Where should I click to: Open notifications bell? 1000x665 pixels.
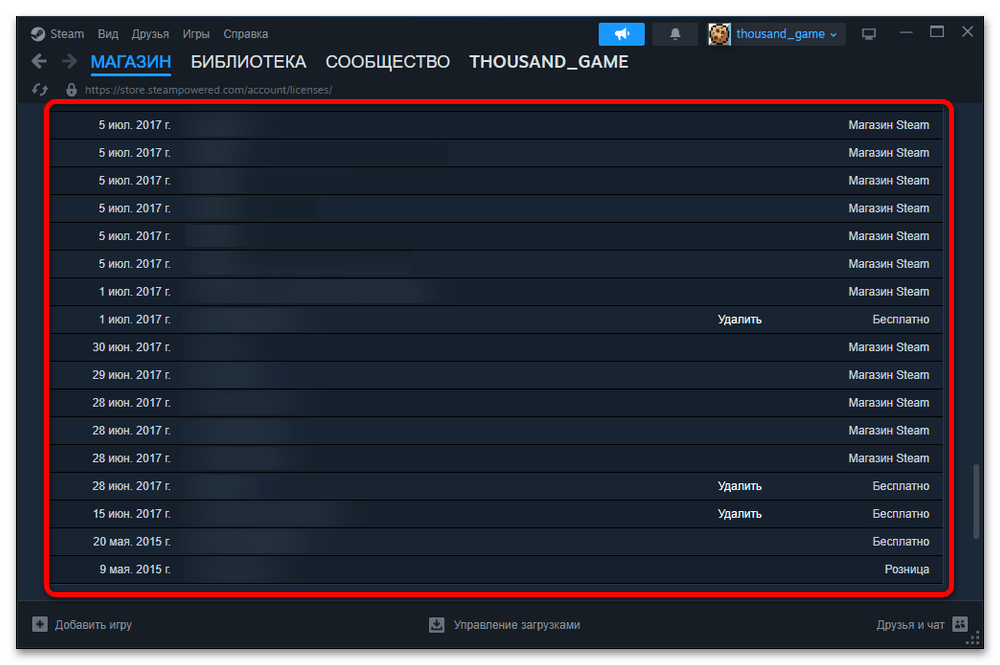click(x=675, y=34)
